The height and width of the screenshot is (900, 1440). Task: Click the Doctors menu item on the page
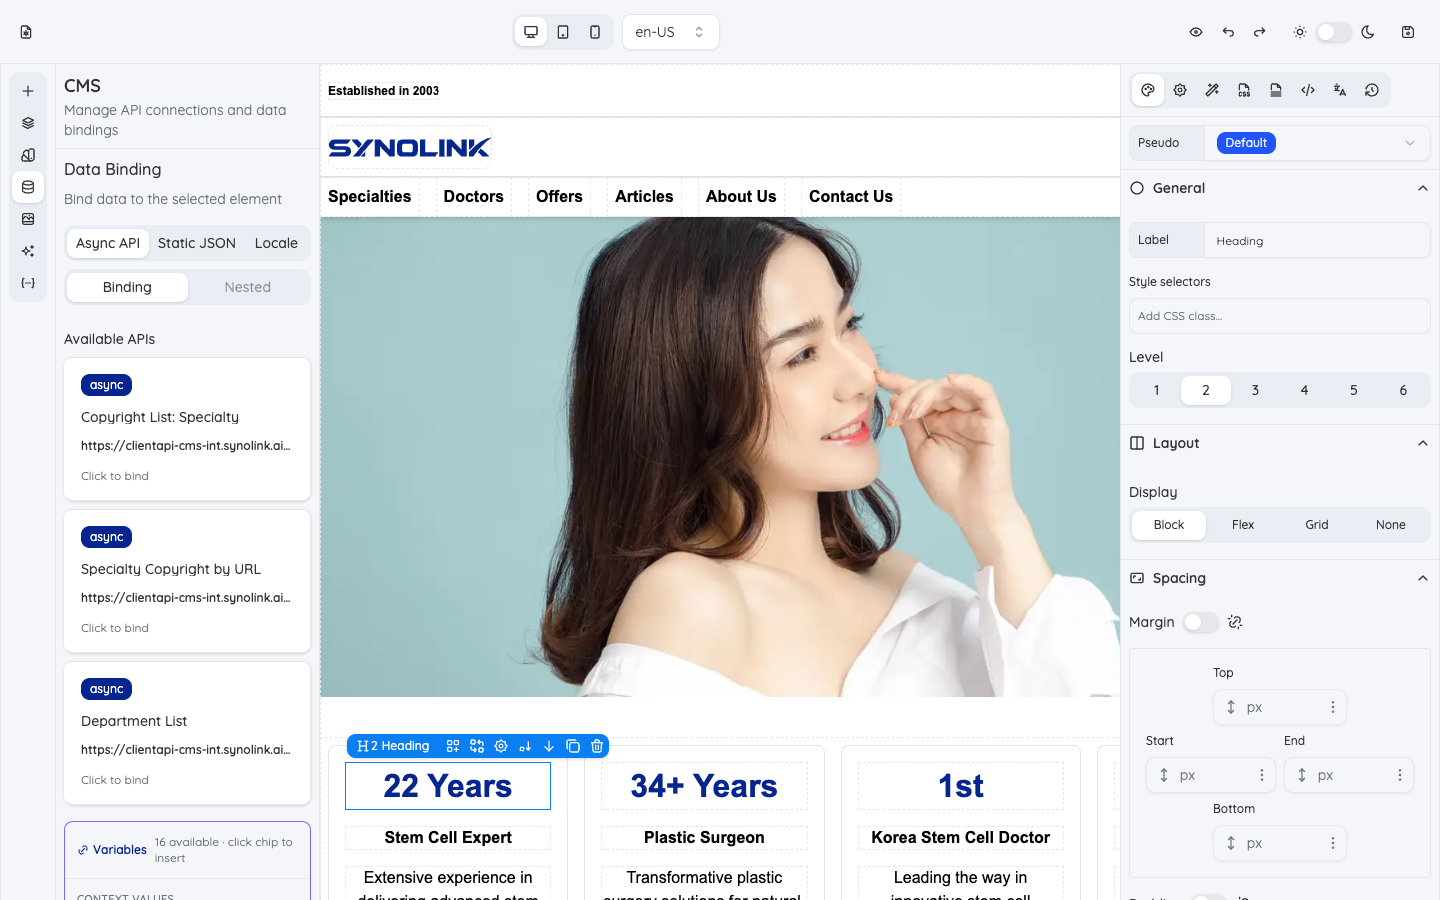[474, 196]
